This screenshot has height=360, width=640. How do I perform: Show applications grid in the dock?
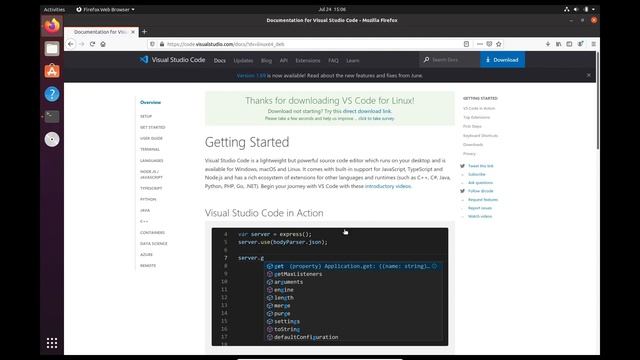pyautogui.click(x=52, y=343)
